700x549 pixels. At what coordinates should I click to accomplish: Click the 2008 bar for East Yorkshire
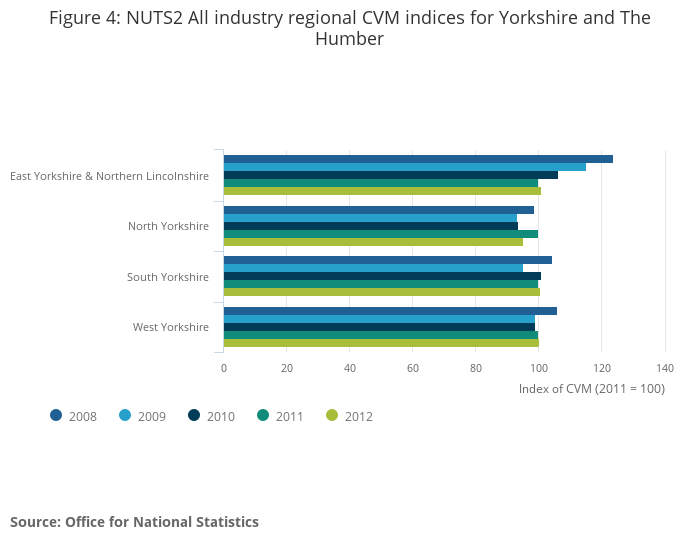pos(417,159)
